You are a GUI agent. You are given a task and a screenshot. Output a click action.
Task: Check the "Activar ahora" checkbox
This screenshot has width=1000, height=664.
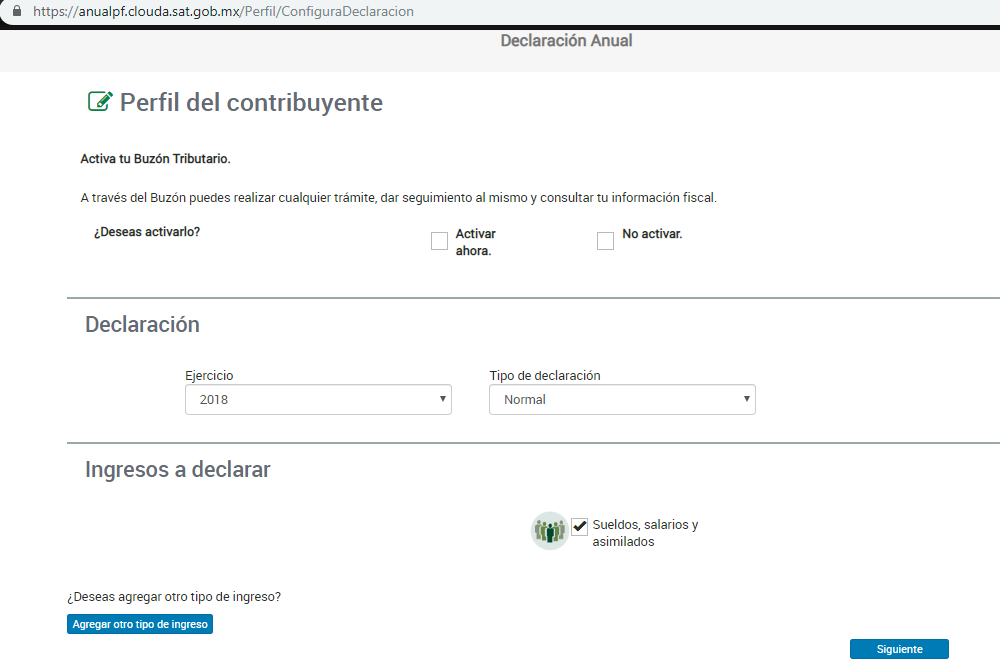click(x=439, y=240)
